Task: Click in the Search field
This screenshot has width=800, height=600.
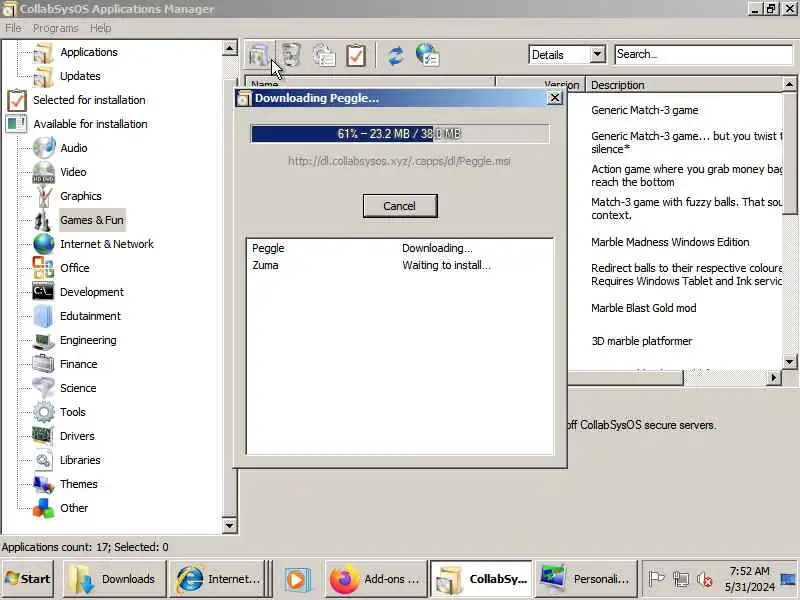Action: [703, 54]
